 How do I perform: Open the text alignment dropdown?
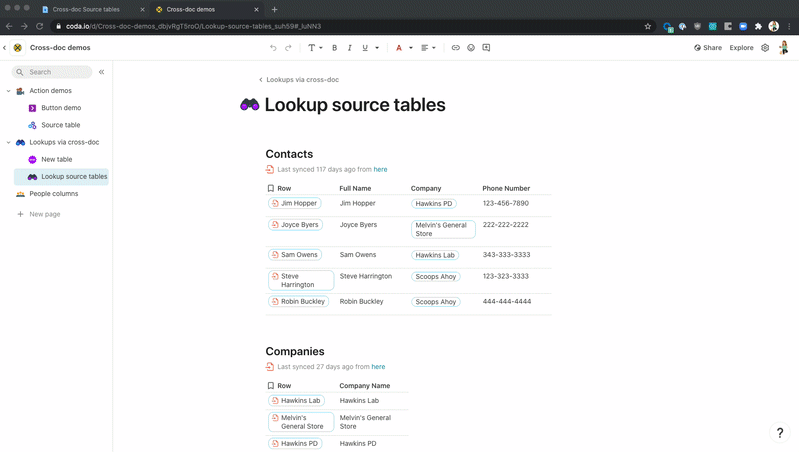427,48
